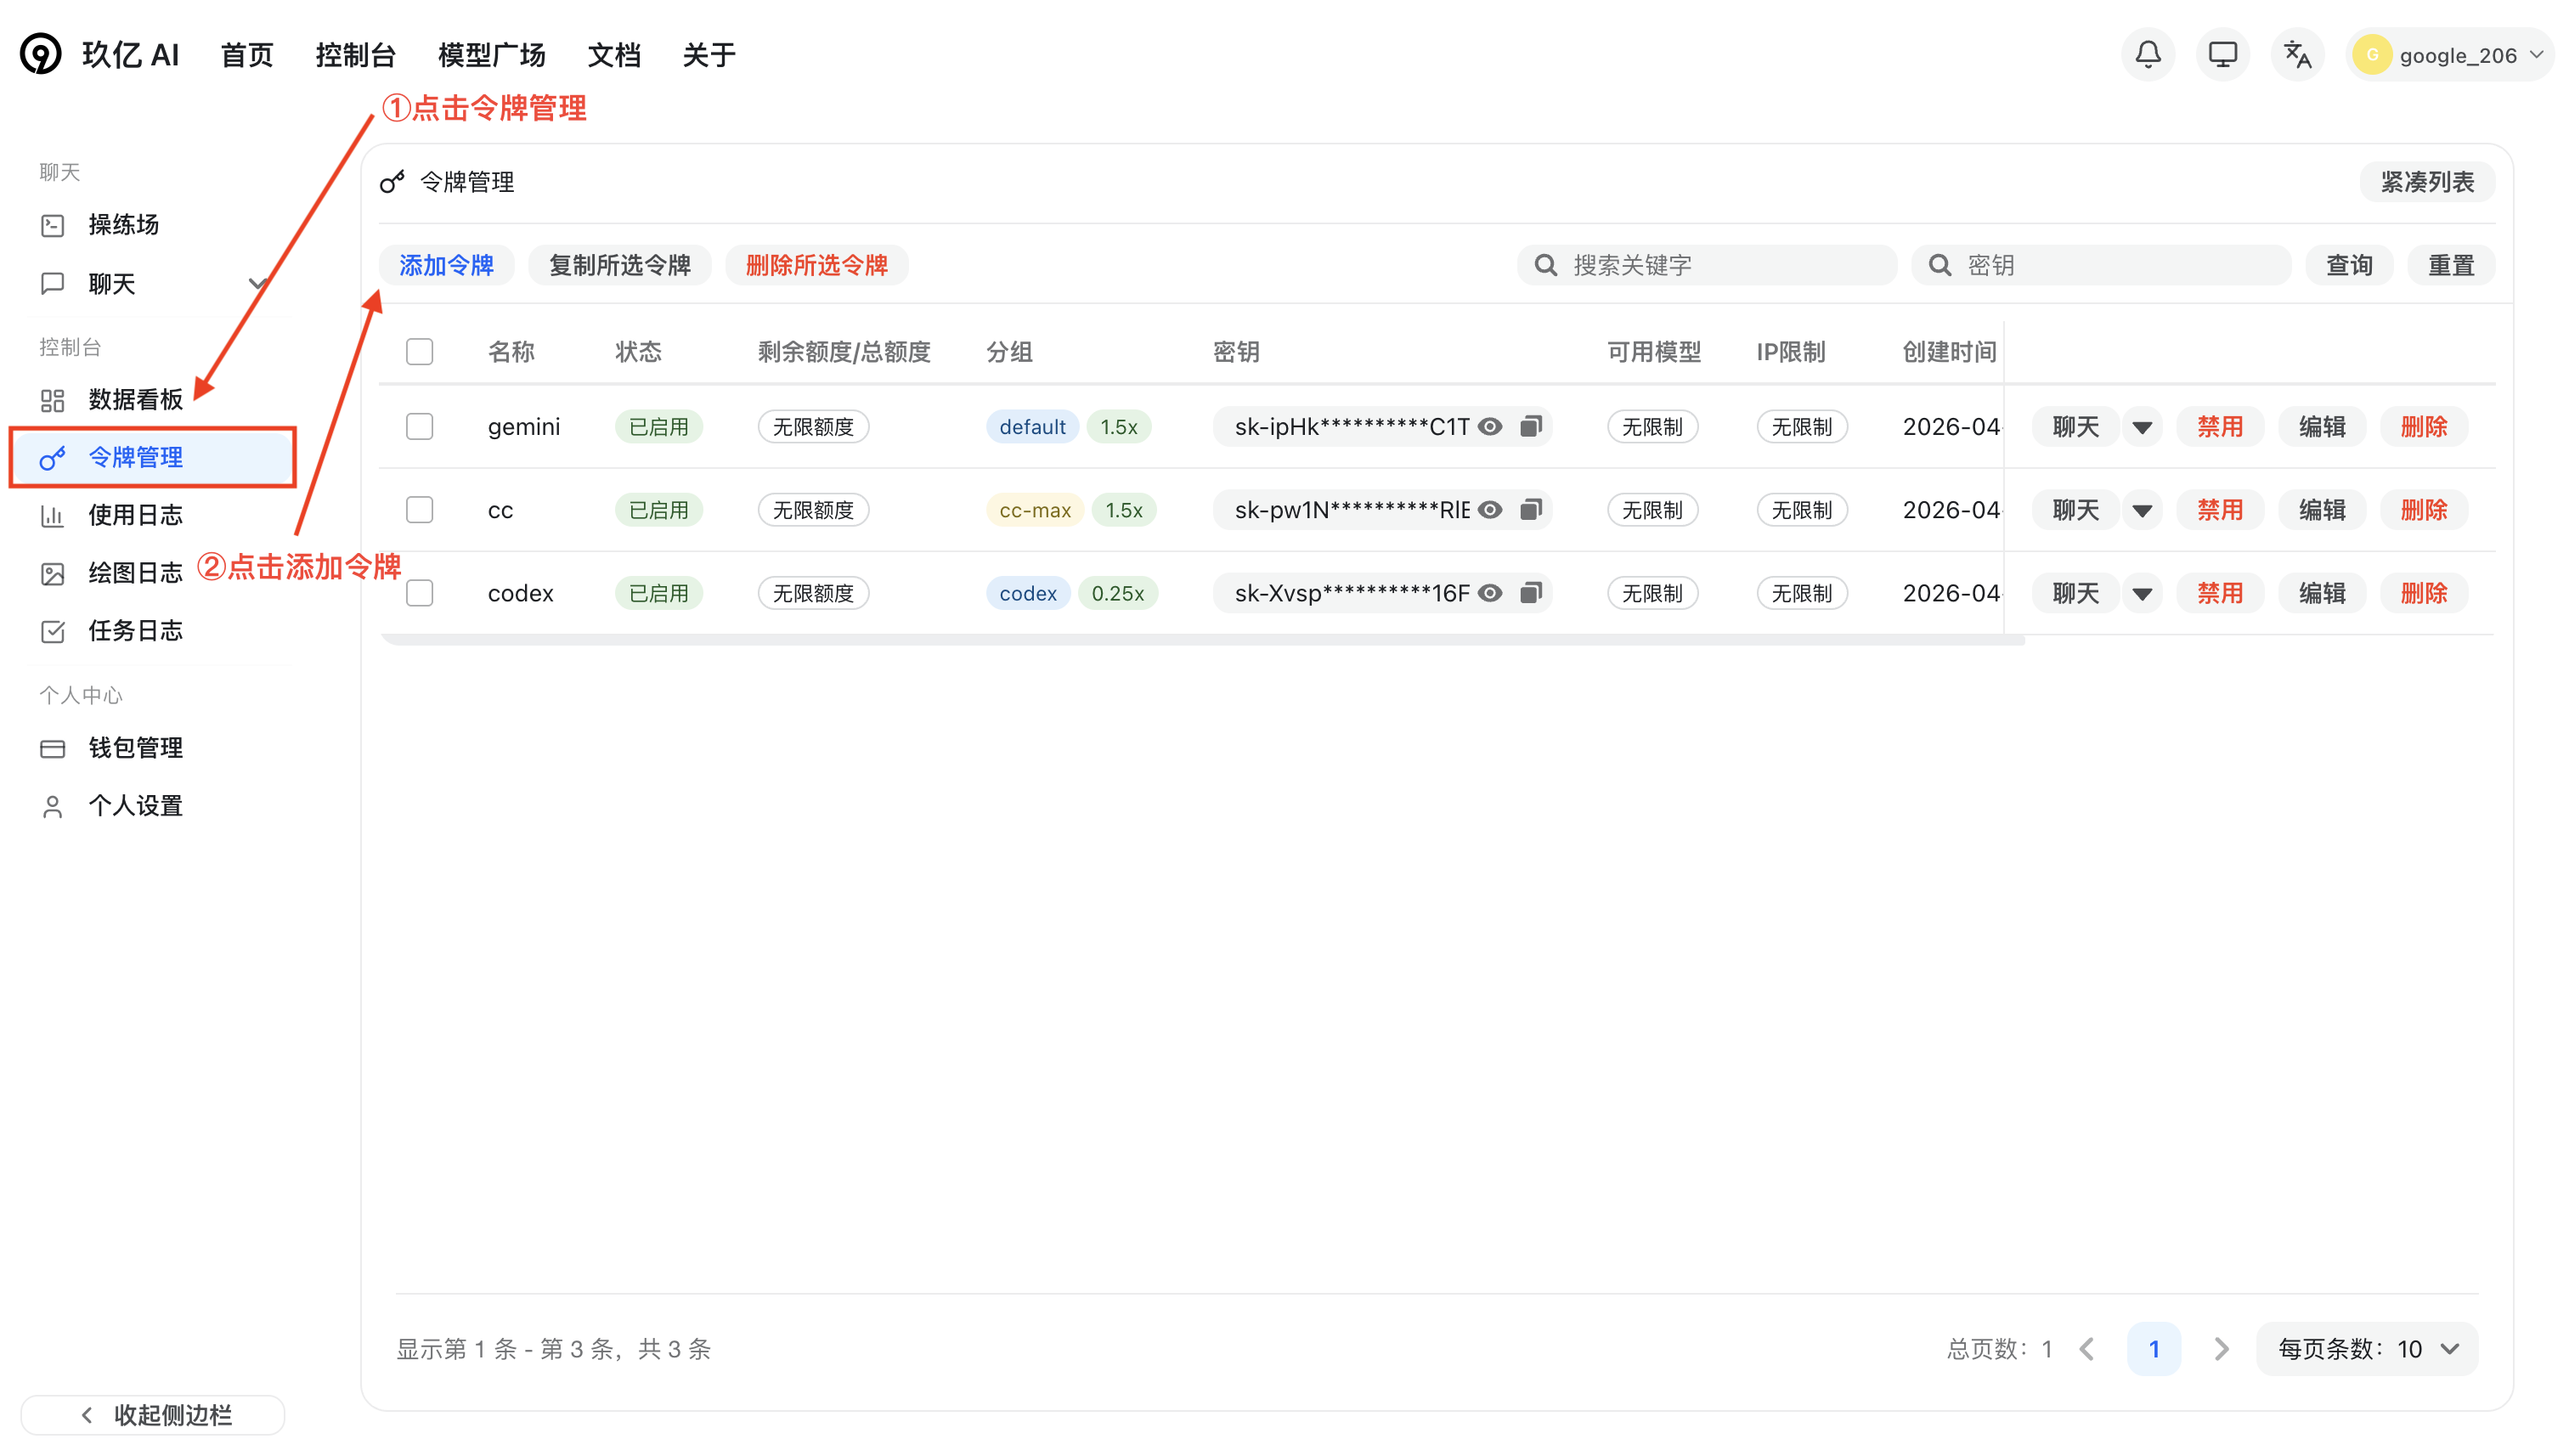Open the notification bell

2147,54
